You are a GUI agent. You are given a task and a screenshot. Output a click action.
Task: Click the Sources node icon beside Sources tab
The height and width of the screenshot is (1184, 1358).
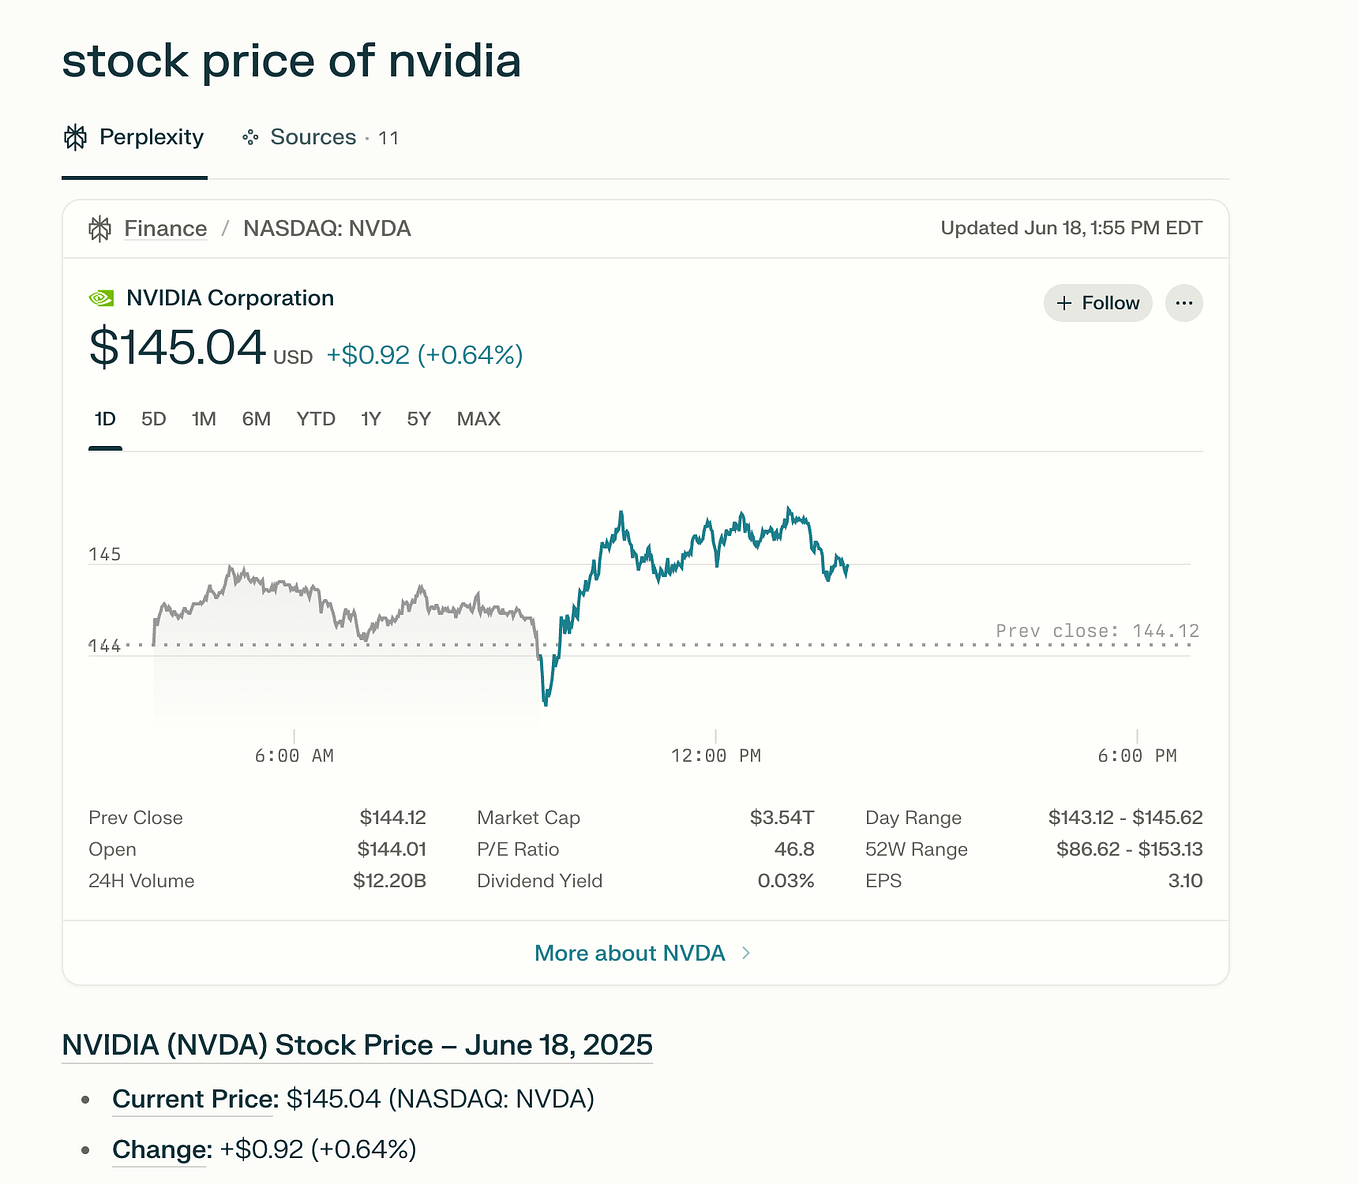[249, 137]
